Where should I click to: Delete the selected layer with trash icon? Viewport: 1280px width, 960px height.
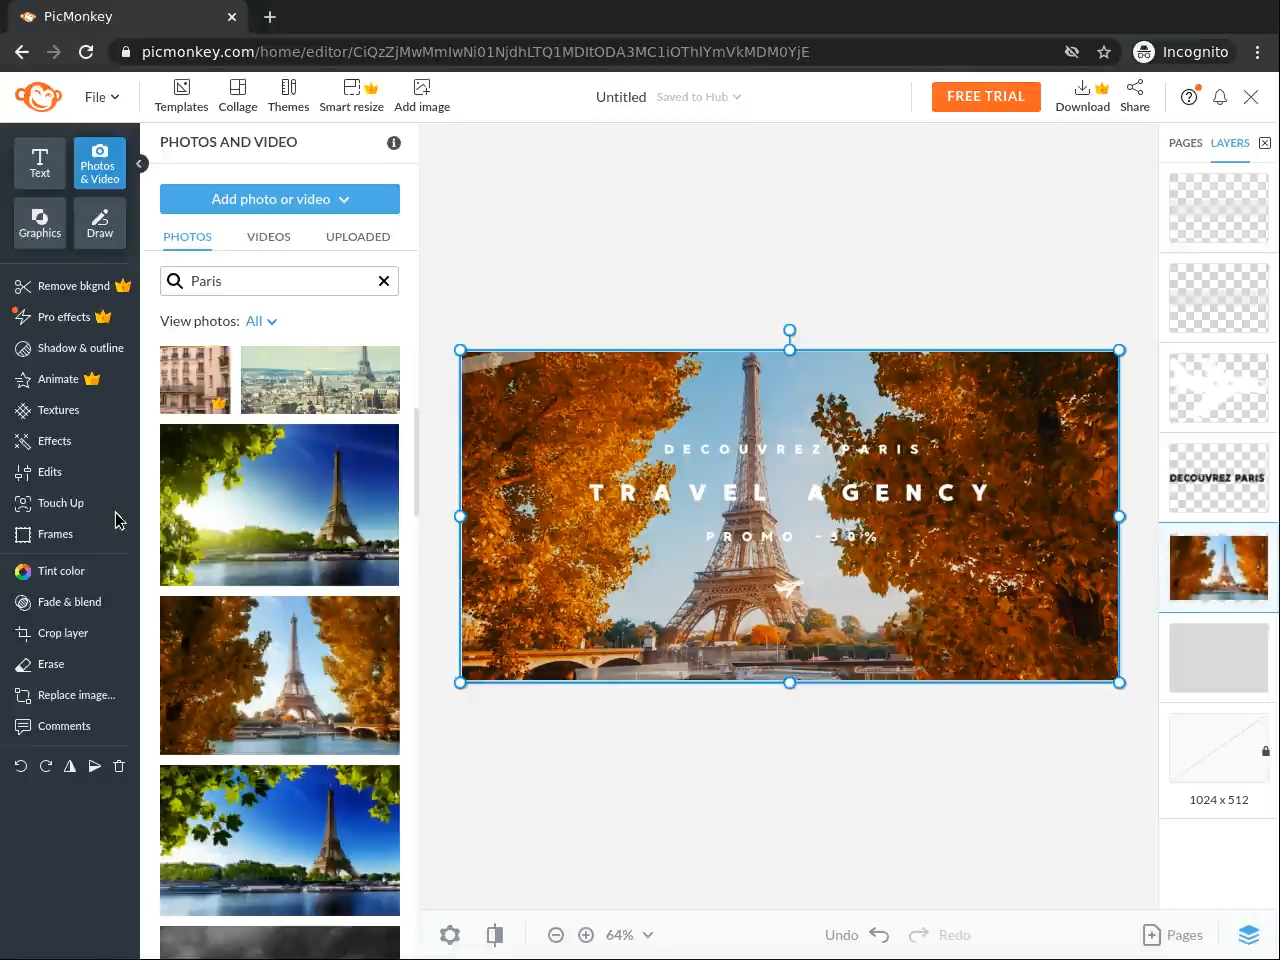point(119,766)
